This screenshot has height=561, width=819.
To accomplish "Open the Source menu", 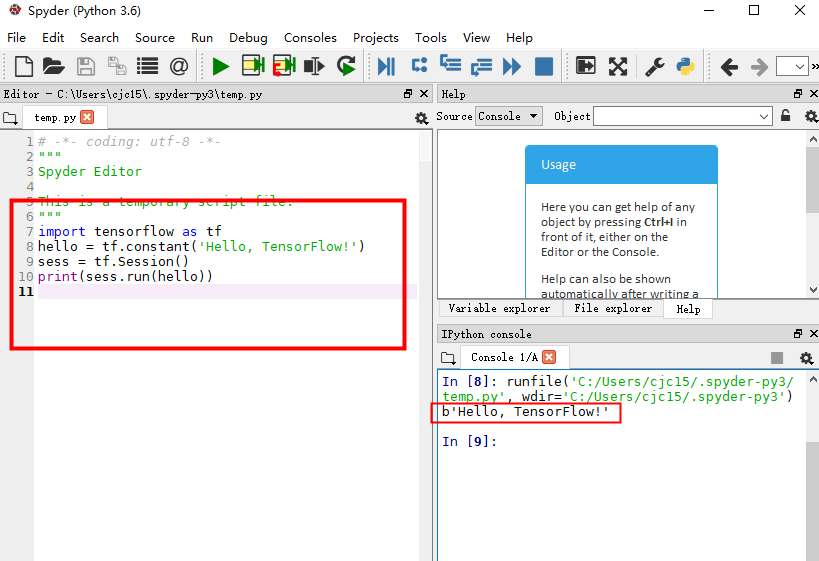I will [155, 38].
